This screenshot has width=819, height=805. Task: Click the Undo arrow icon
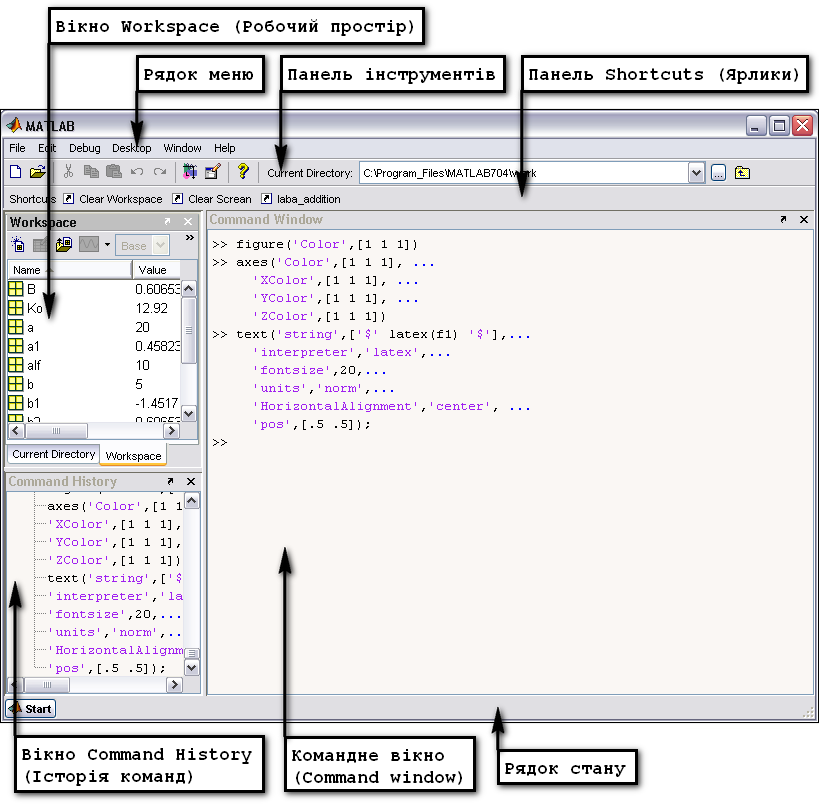(x=137, y=171)
